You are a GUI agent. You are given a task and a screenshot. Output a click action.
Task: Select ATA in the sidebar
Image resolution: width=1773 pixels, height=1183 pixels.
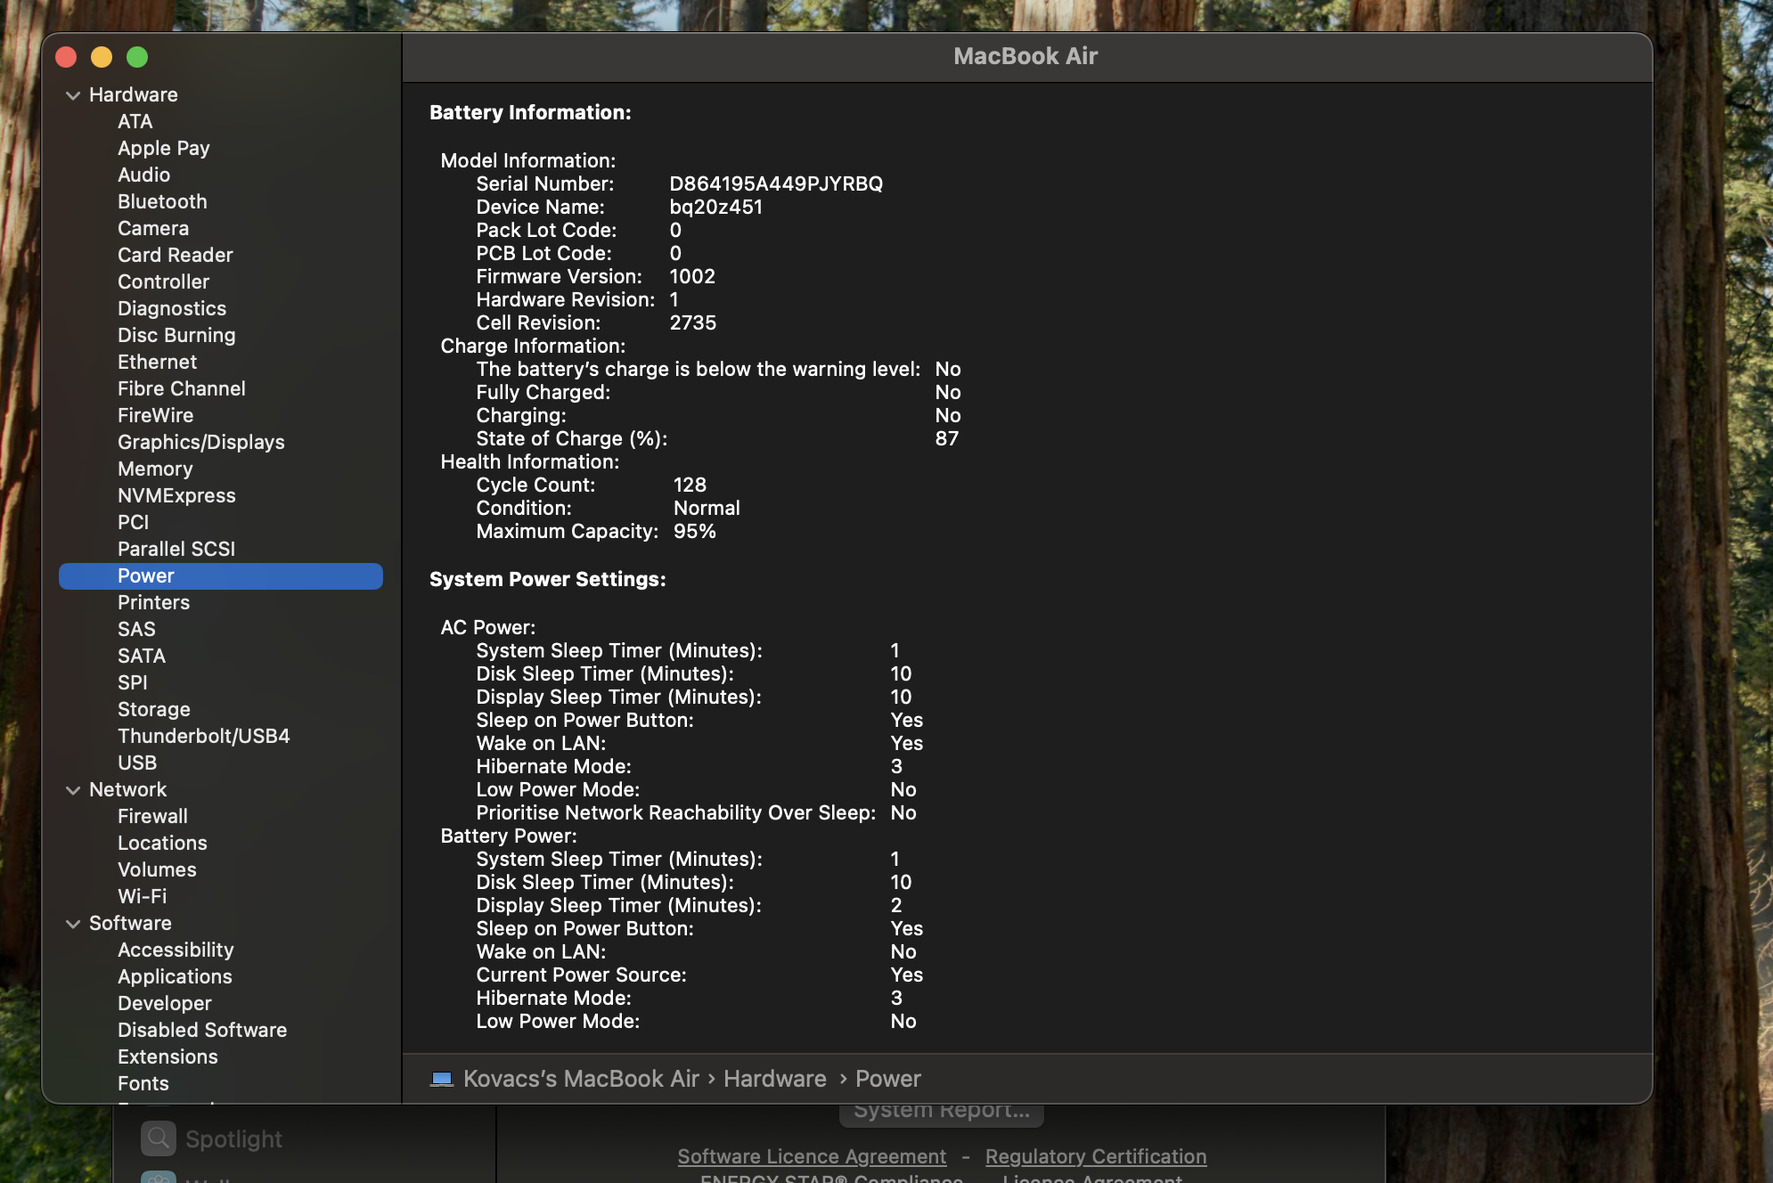pyautogui.click(x=135, y=121)
